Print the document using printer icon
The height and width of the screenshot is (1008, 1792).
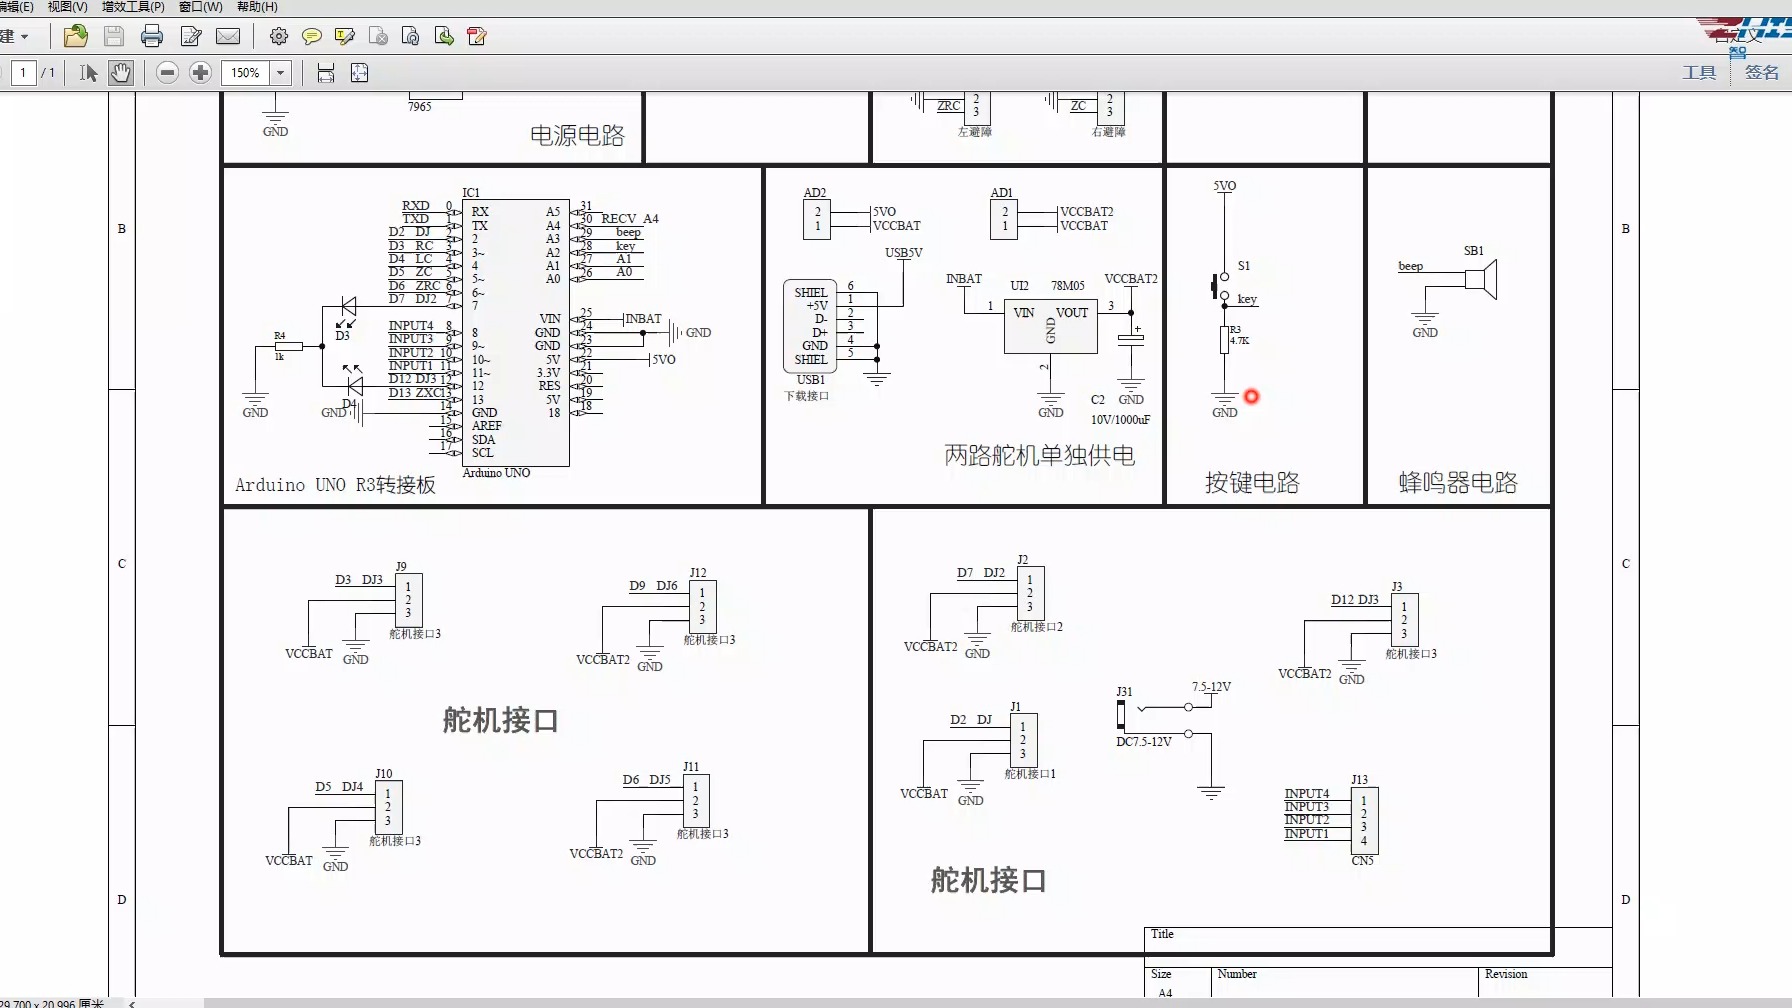pos(152,37)
